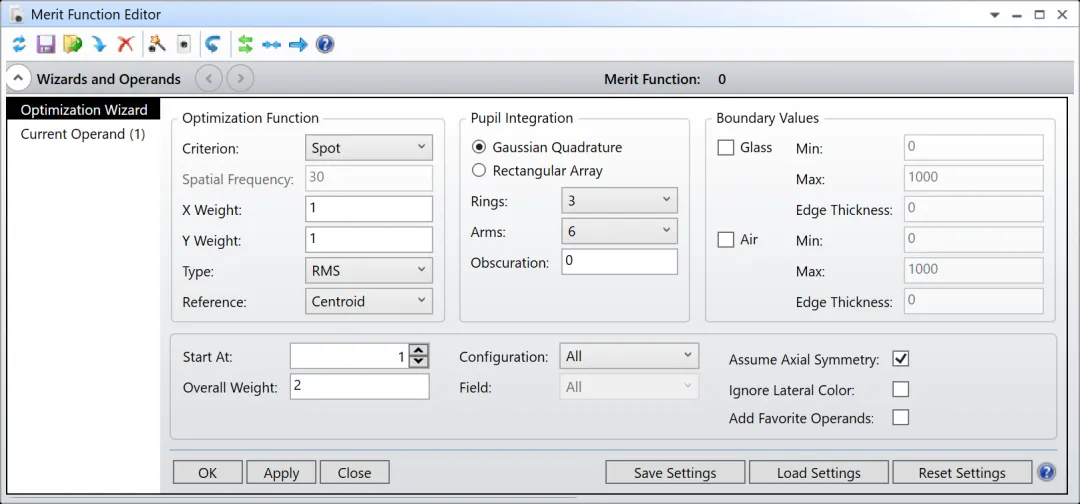Click the Load merit function folder icon
Viewport: 1080px width, 504px height.
[x=72, y=44]
